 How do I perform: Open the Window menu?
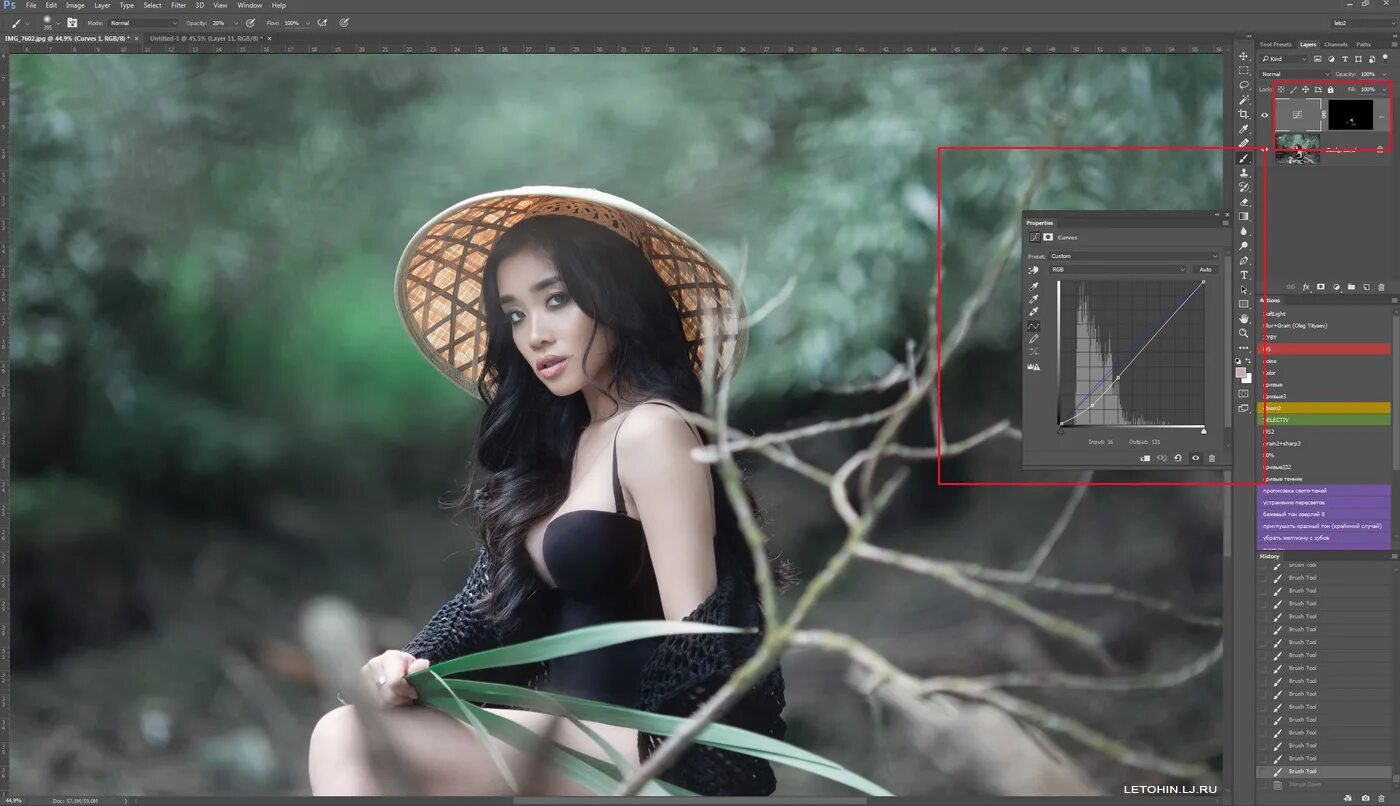[249, 5]
